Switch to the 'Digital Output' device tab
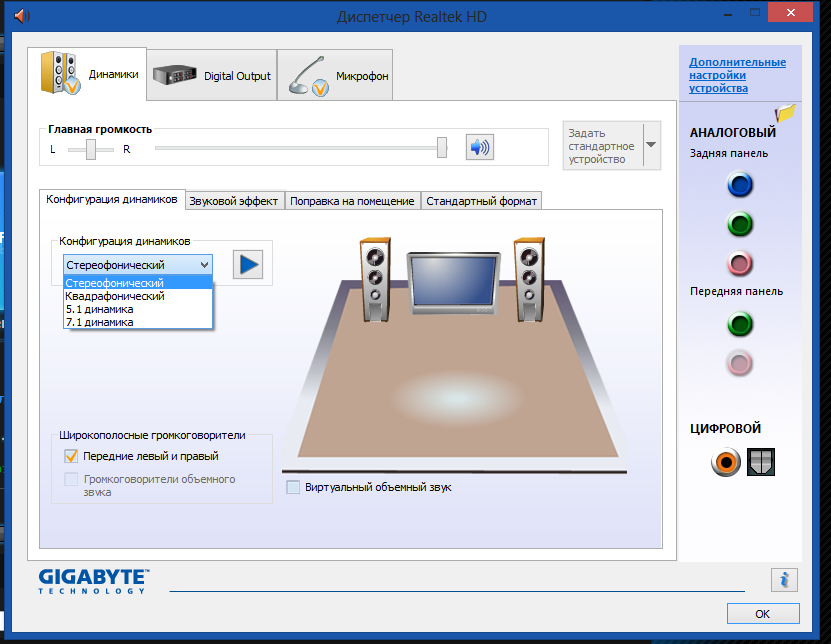Screen dimensions: 831x644 point(212,75)
